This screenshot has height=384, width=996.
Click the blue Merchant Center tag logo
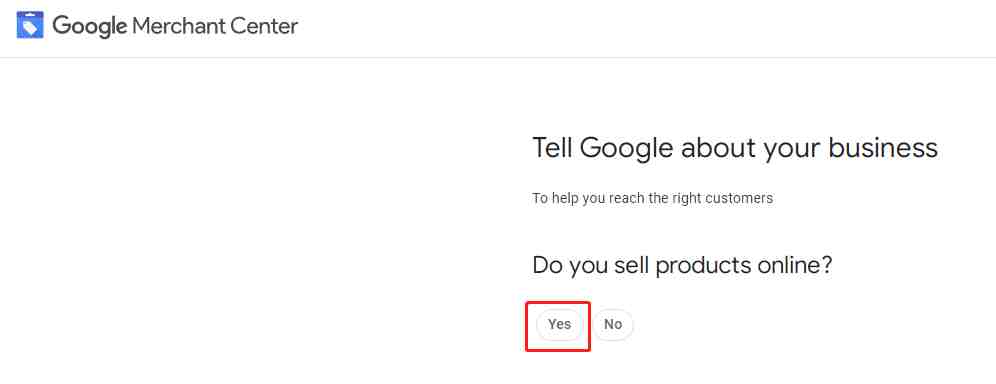point(30,25)
